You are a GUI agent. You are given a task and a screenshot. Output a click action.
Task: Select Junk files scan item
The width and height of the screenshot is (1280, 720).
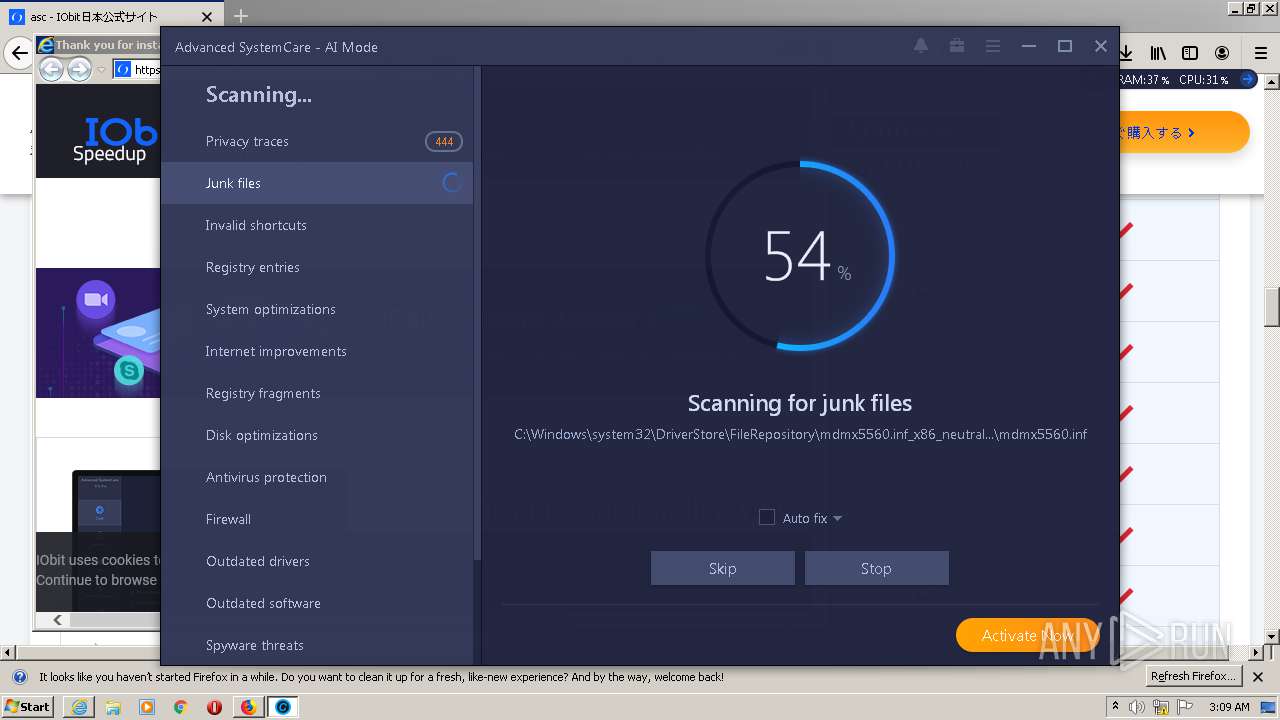point(316,183)
